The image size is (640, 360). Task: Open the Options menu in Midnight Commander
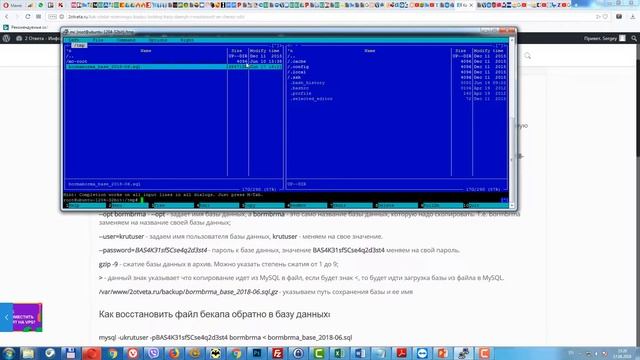[158, 40]
